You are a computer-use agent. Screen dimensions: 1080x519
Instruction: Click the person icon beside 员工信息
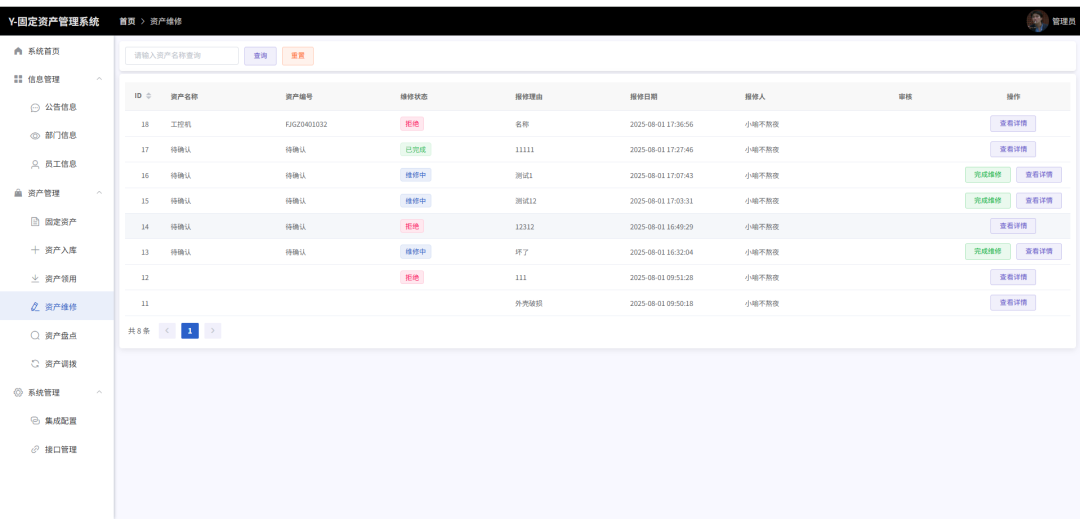(x=35, y=165)
